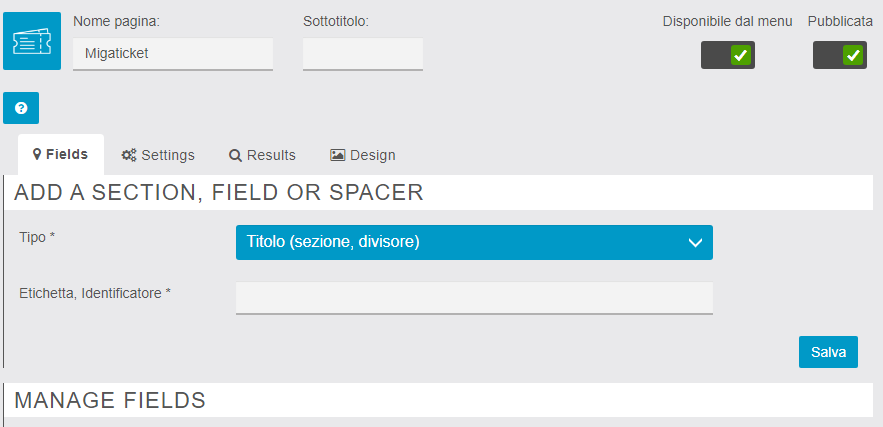Collapse the Add a Section, Field or Spacer header
Viewport: 883px width, 427px height.
pyautogui.click(x=219, y=192)
